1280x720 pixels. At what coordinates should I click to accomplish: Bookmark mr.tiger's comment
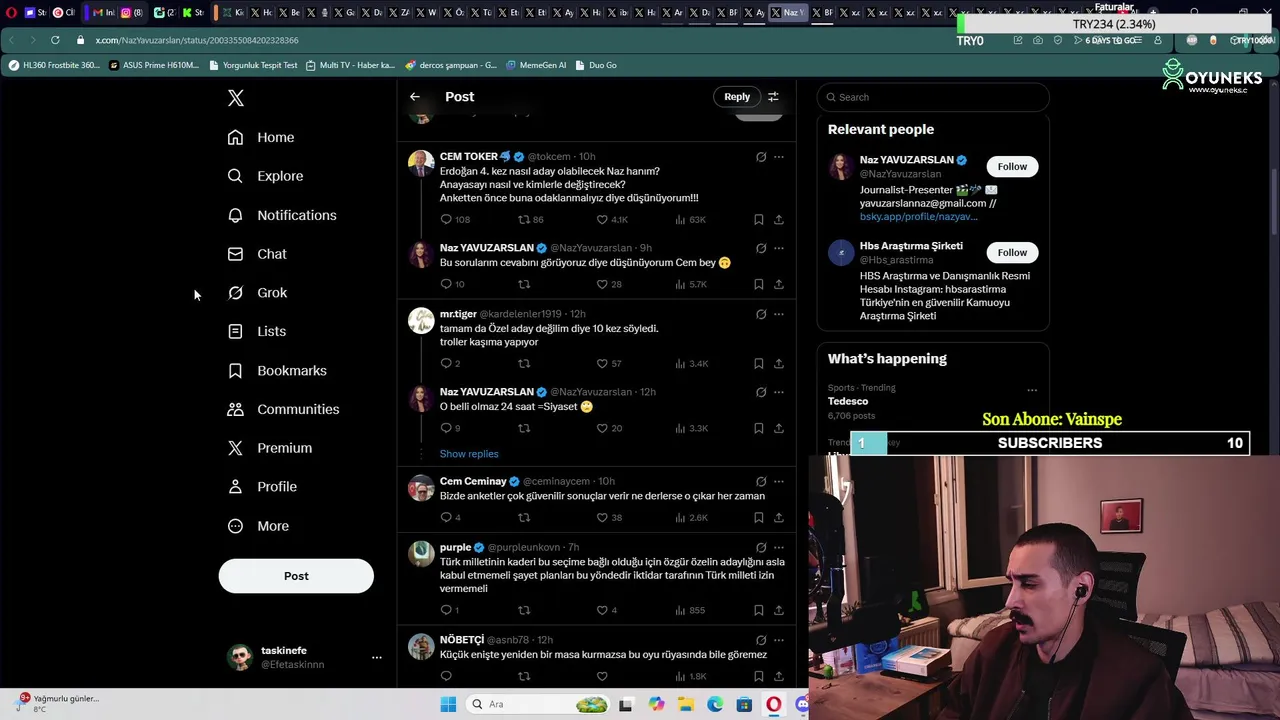(758, 363)
